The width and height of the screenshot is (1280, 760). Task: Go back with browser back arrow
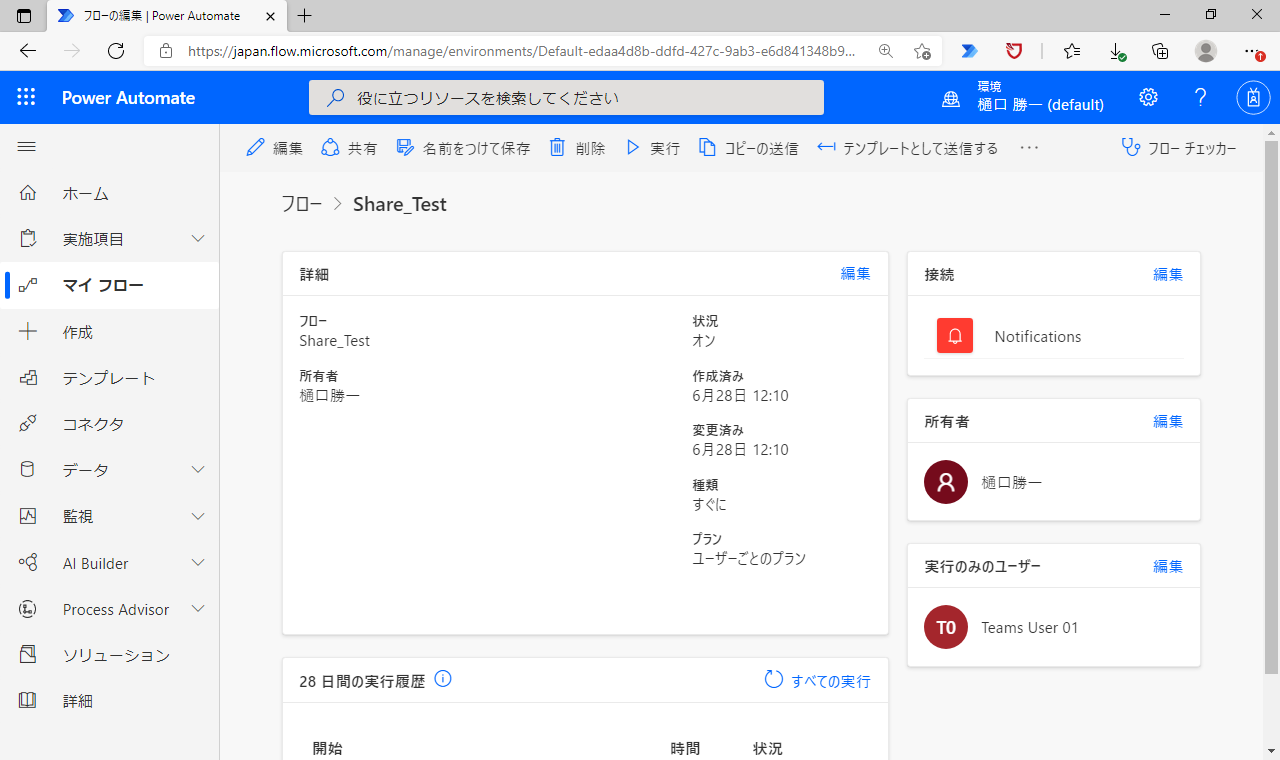tap(28, 51)
